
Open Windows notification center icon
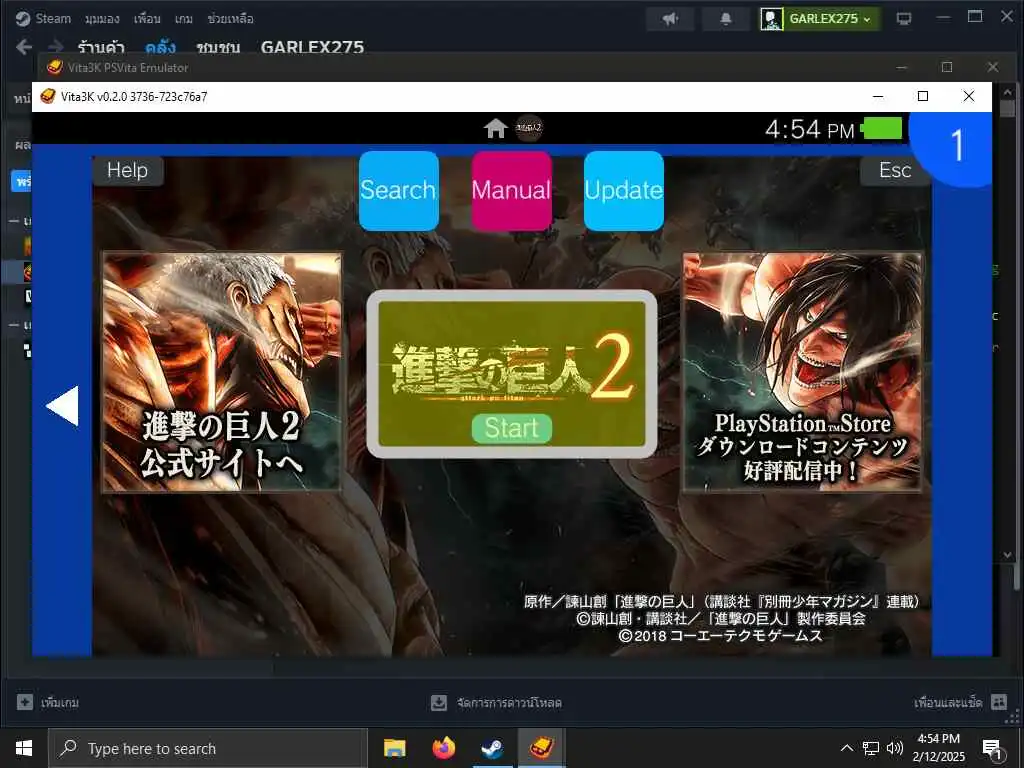[993, 748]
